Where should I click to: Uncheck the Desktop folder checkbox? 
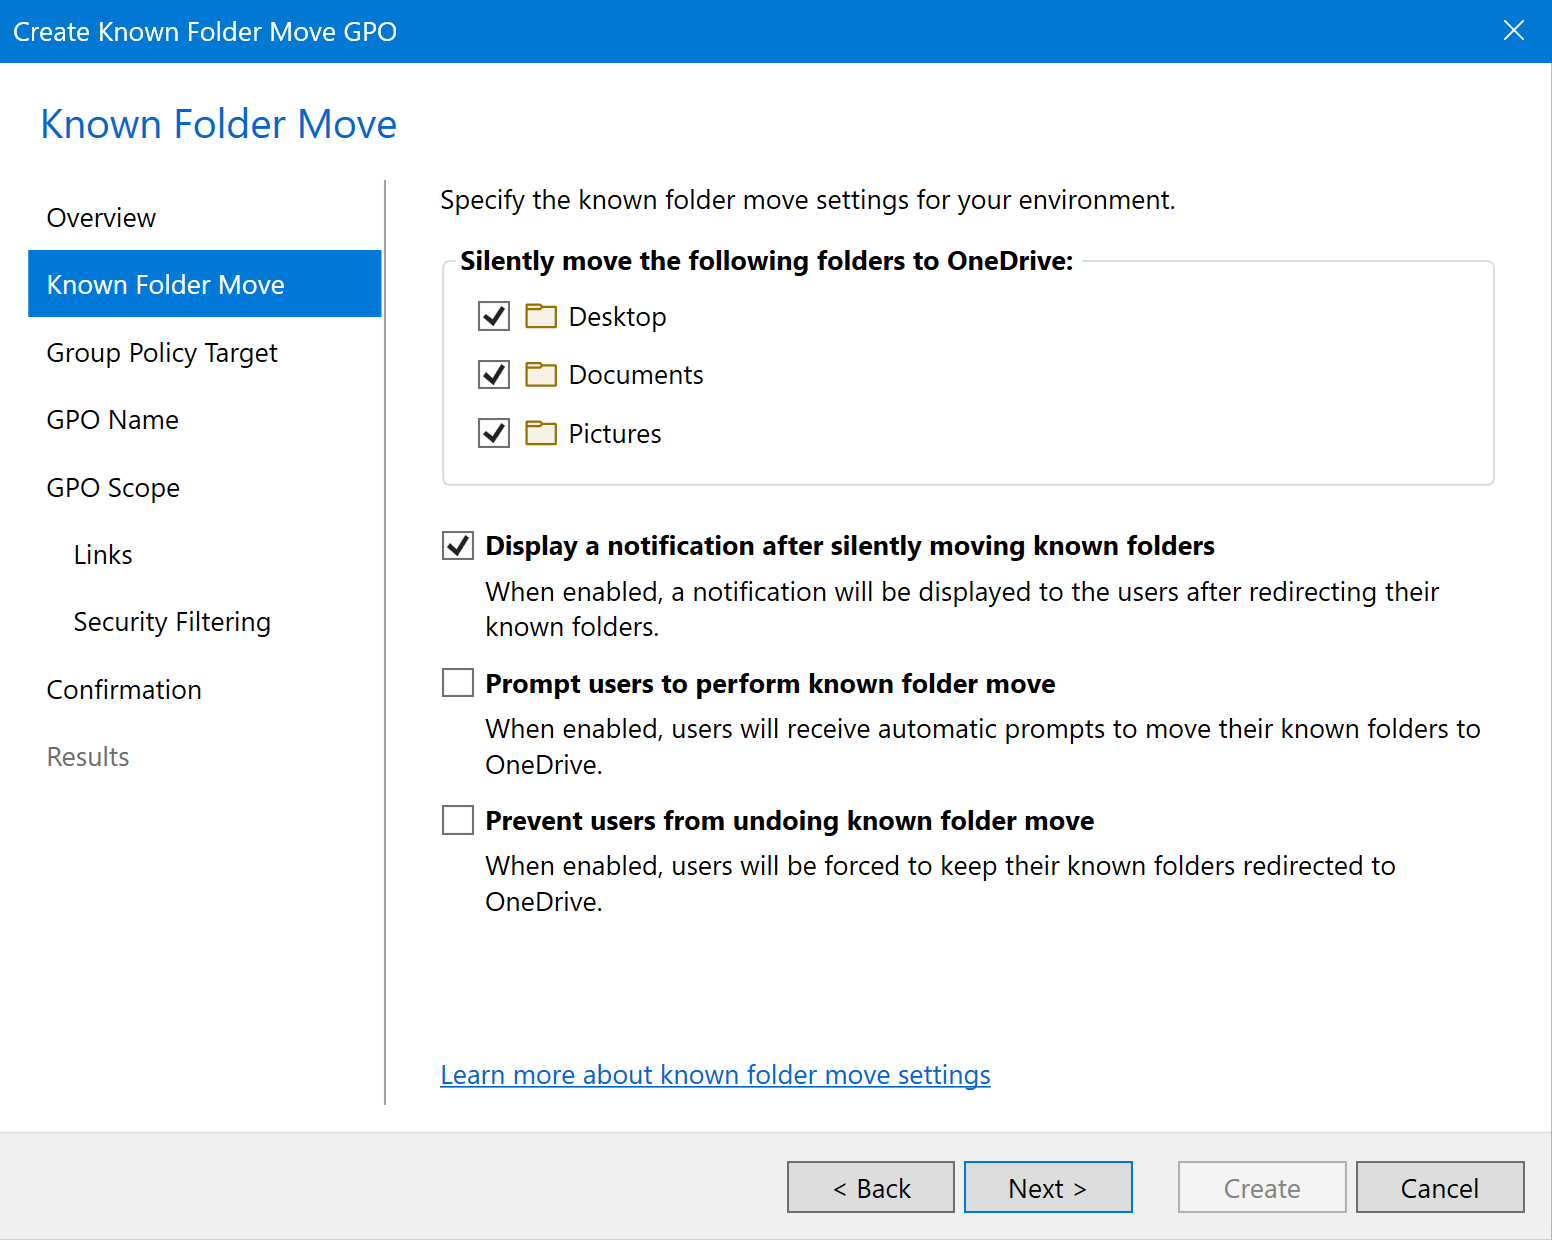click(494, 317)
